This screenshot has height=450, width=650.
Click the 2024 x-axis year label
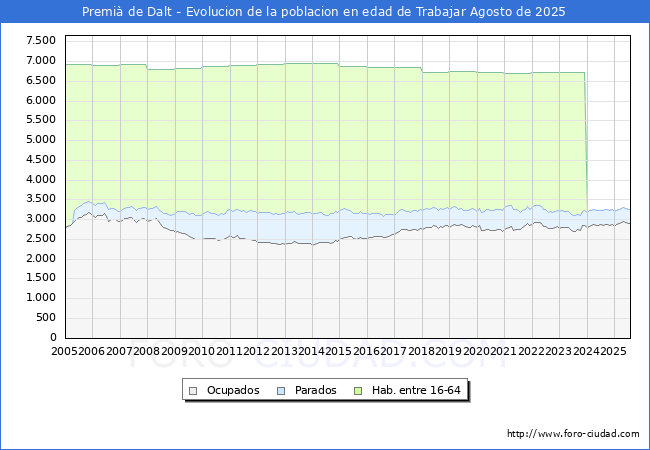pyautogui.click(x=586, y=351)
